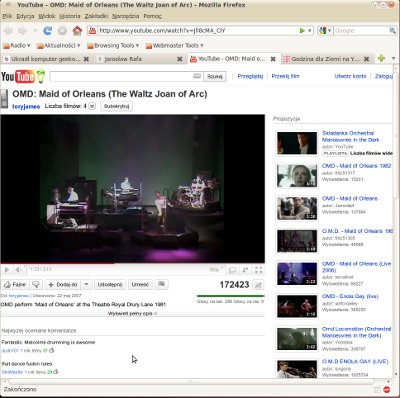Screen dimensions: 400x398
Task: Flag this video with flag icon
Action: (x=161, y=284)
